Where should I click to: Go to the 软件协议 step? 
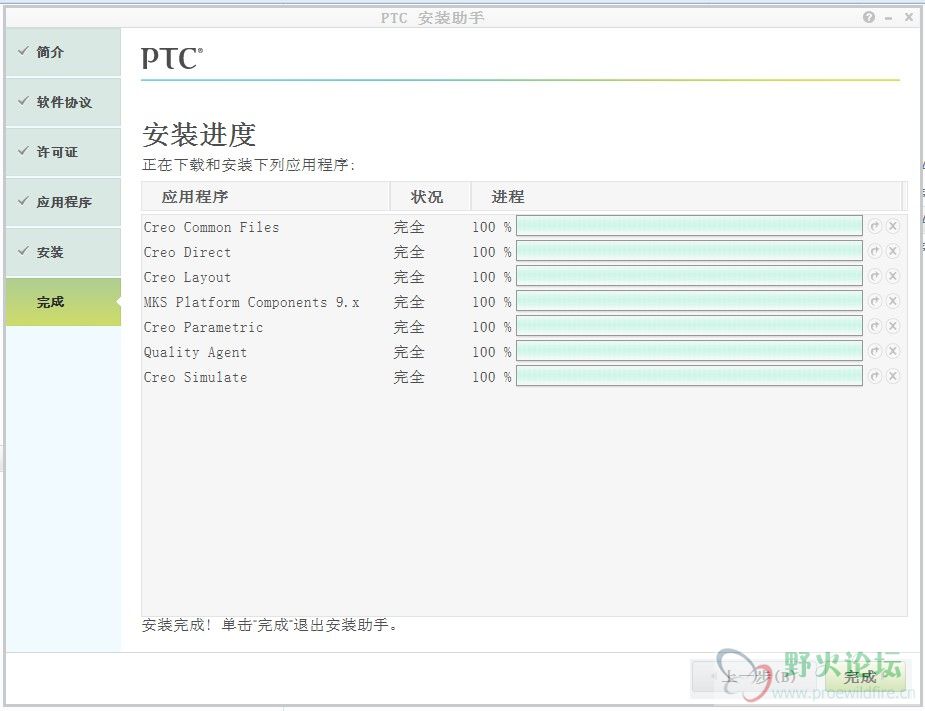(x=63, y=102)
